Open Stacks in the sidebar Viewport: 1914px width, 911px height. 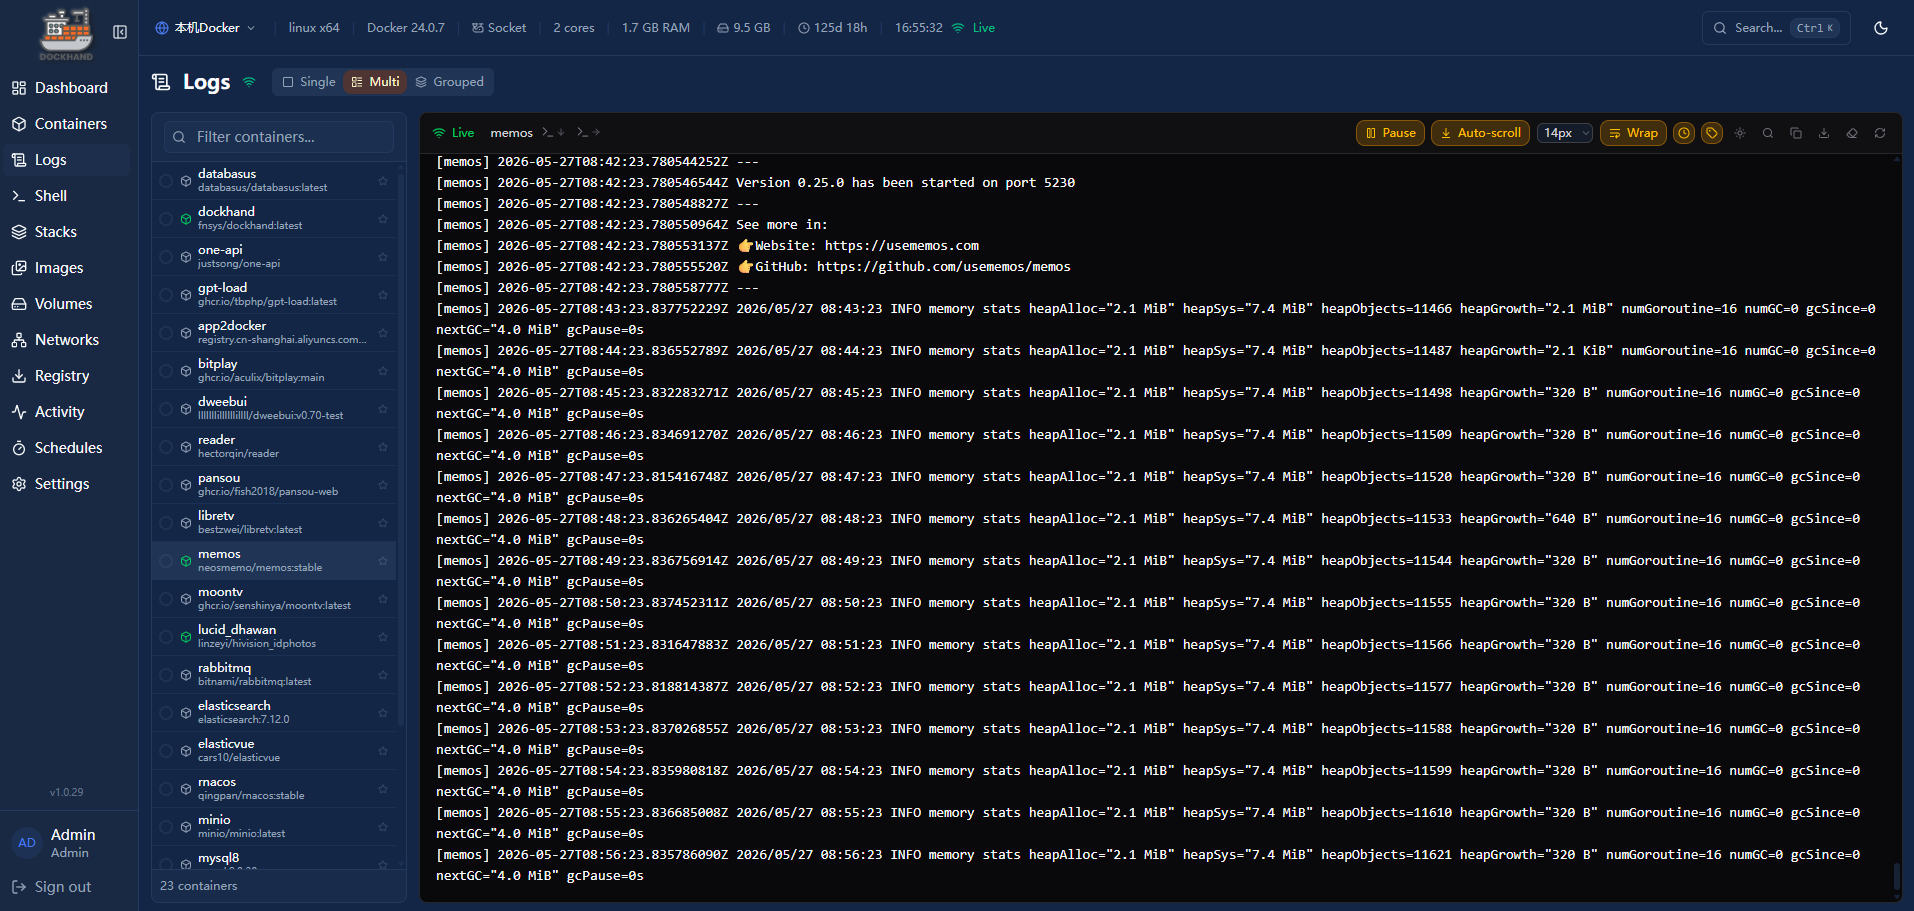pyautogui.click(x=66, y=232)
